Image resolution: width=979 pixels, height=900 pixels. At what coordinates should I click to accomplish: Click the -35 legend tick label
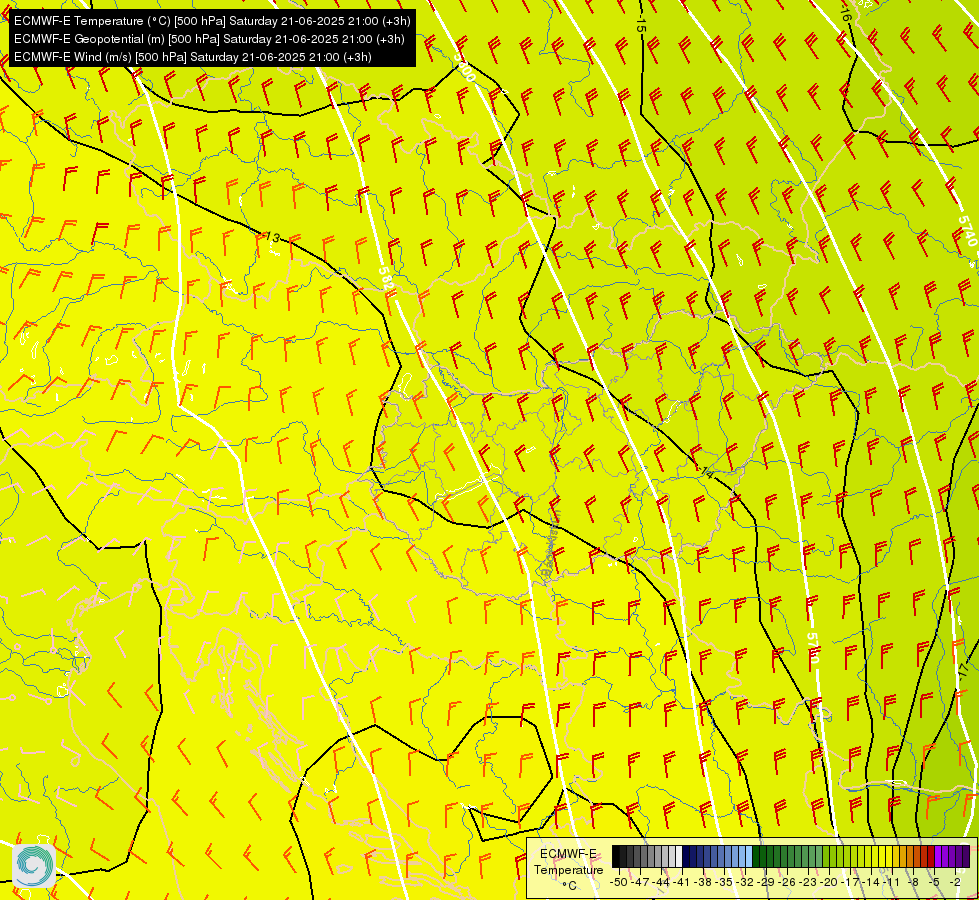coord(724,883)
